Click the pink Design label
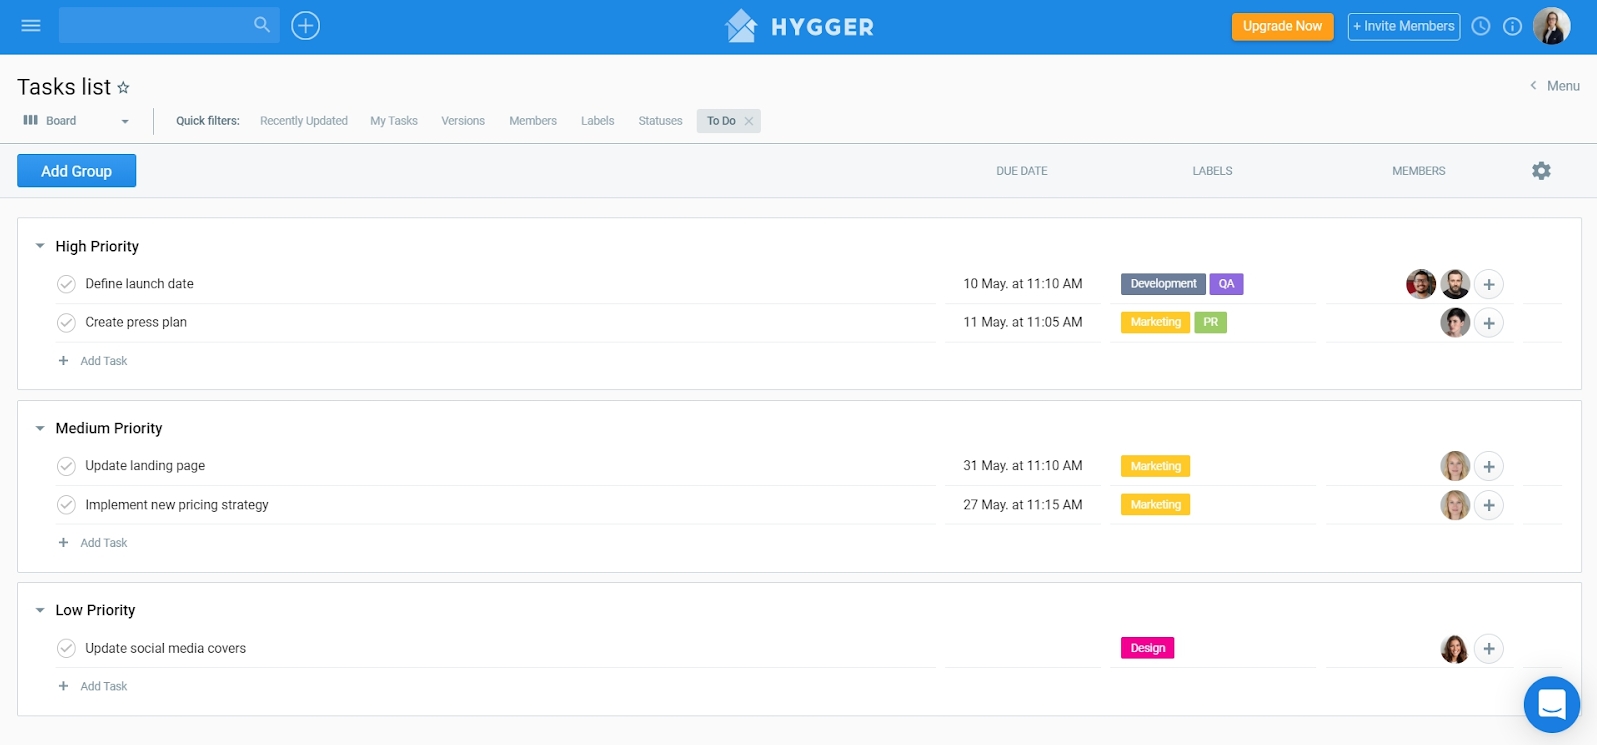1597x745 pixels. (1147, 648)
